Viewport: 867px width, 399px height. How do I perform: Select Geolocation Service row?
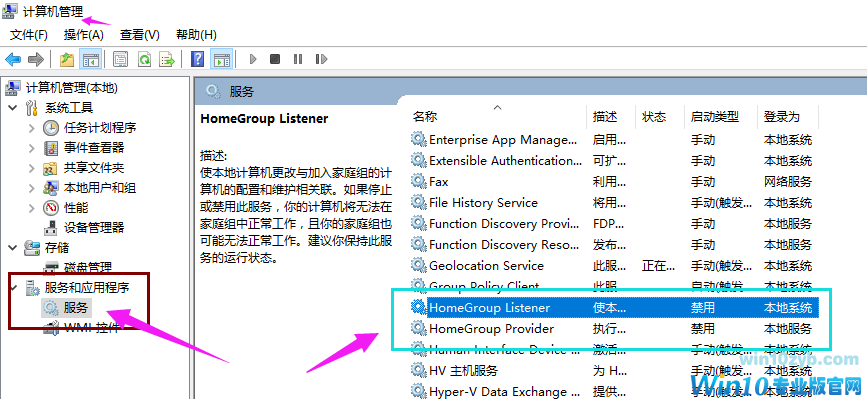[614, 266]
